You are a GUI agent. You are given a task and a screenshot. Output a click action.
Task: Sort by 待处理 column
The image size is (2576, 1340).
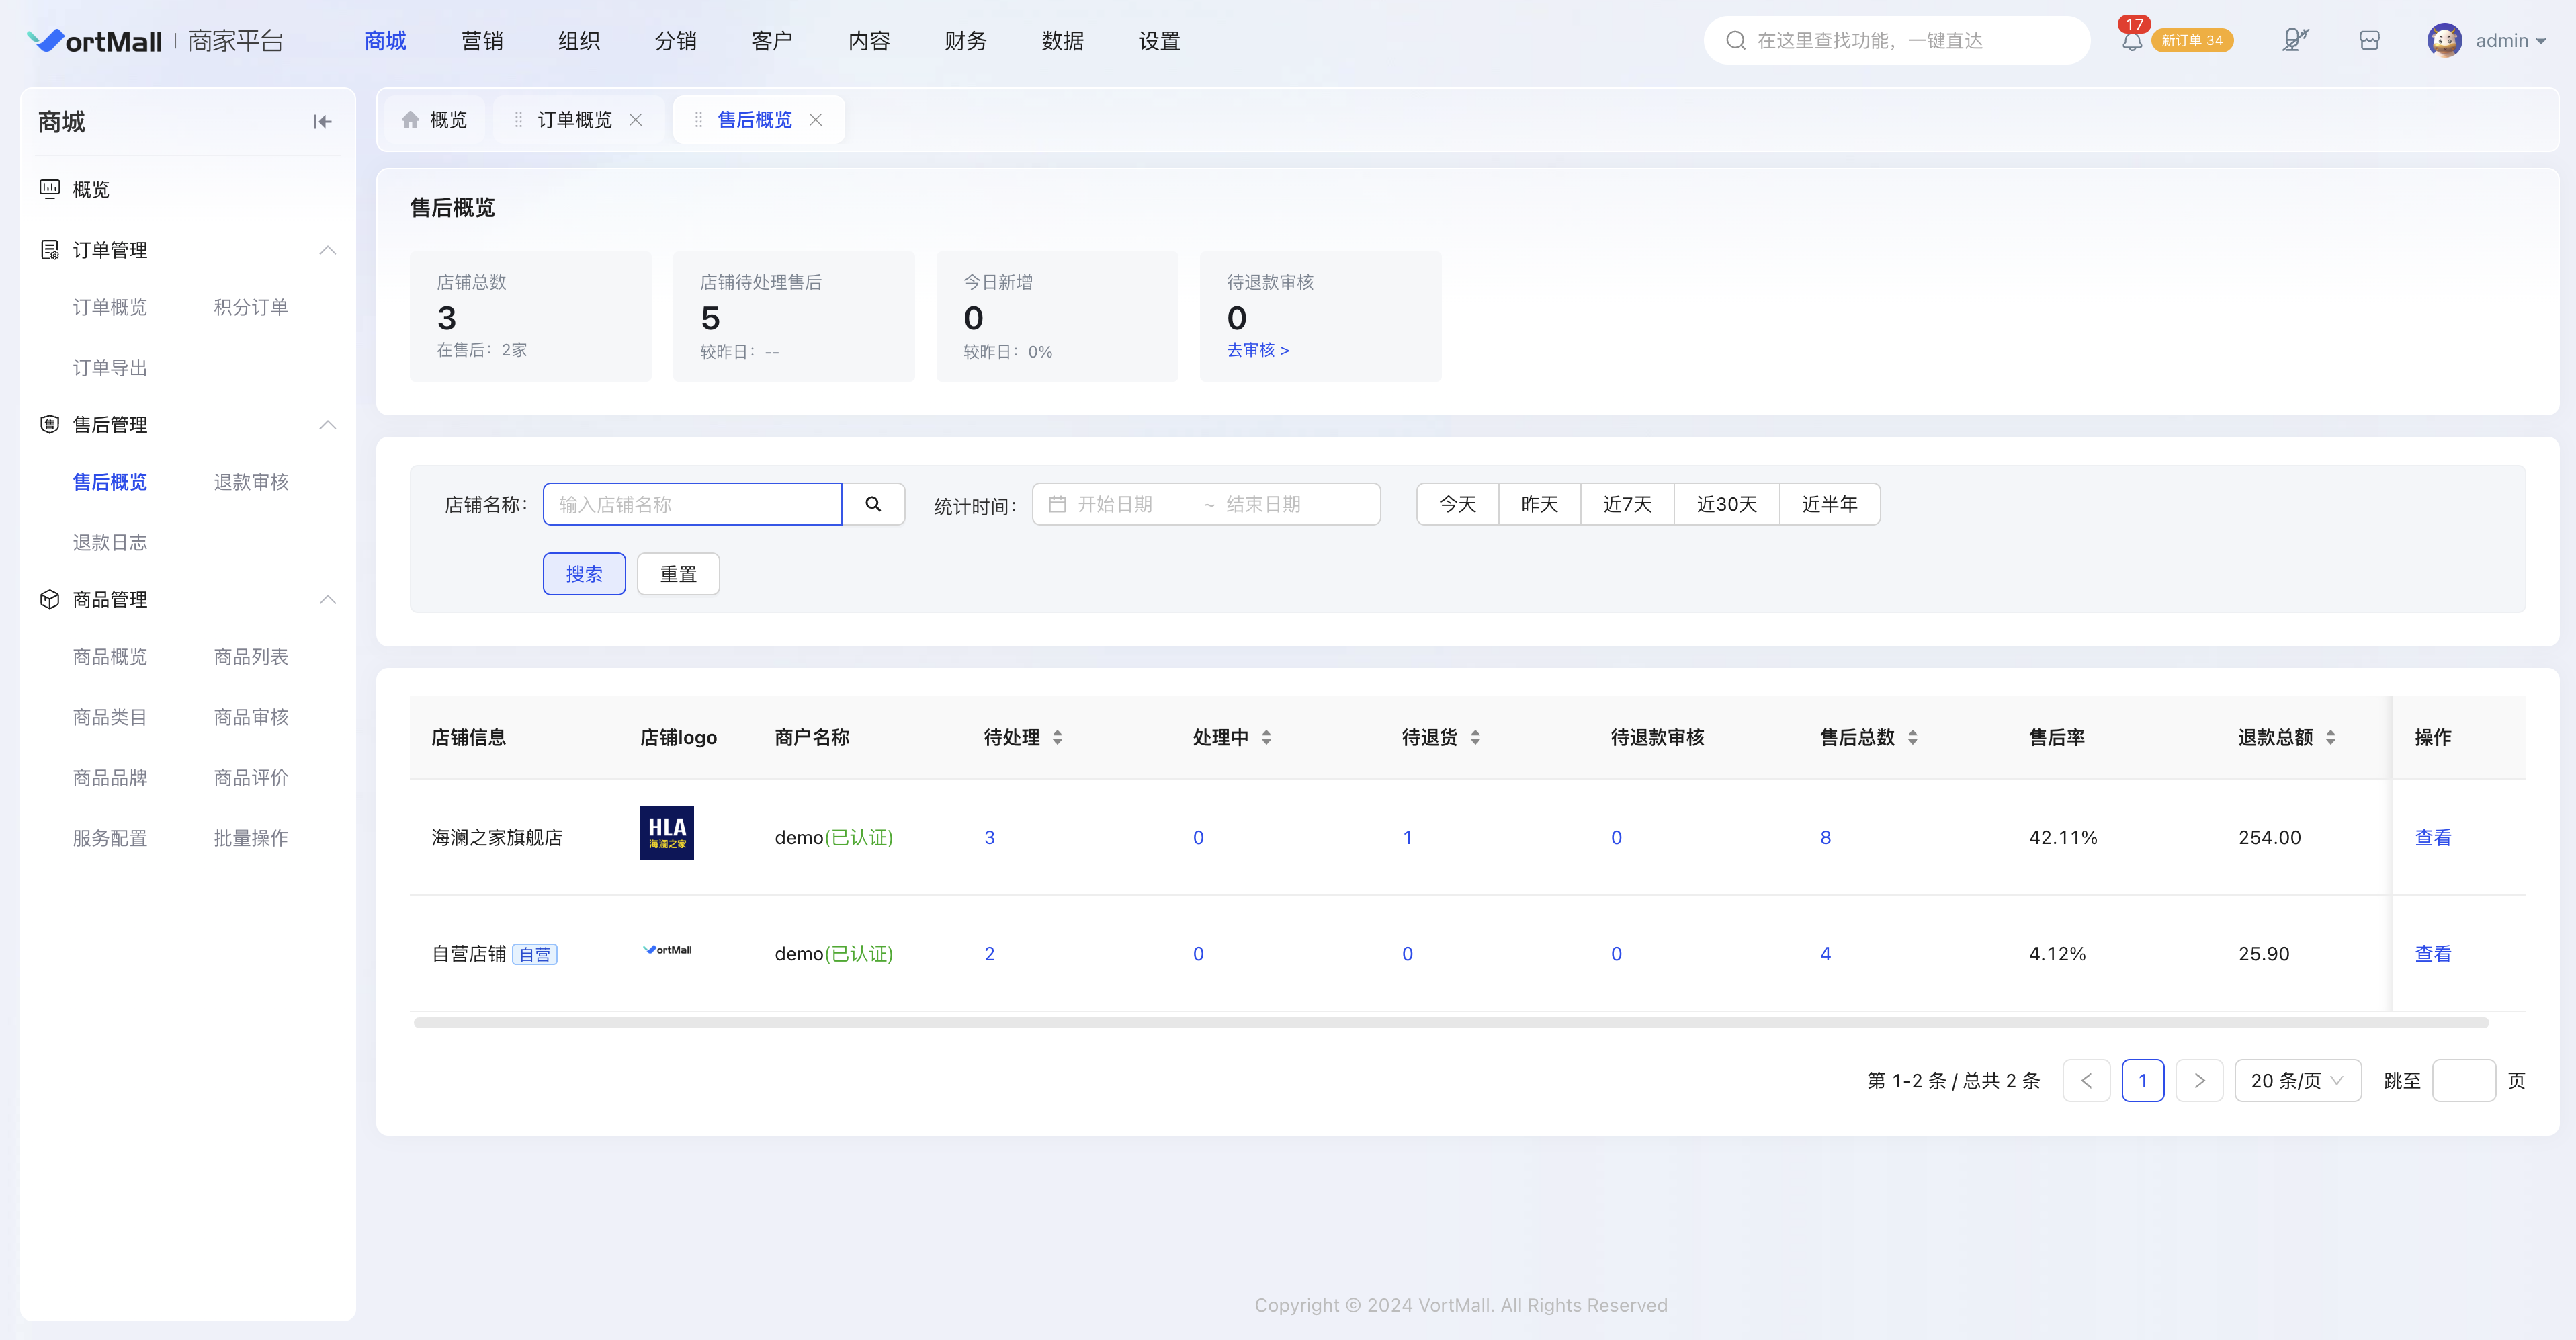(x=1057, y=737)
